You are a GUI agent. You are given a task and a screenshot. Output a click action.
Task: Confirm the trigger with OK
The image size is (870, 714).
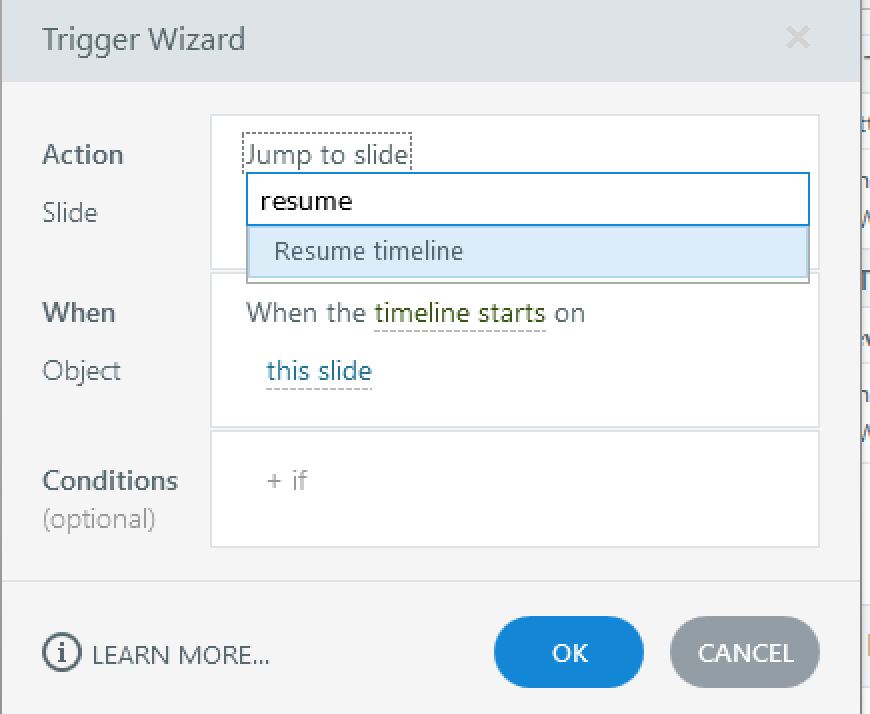pyautogui.click(x=569, y=653)
